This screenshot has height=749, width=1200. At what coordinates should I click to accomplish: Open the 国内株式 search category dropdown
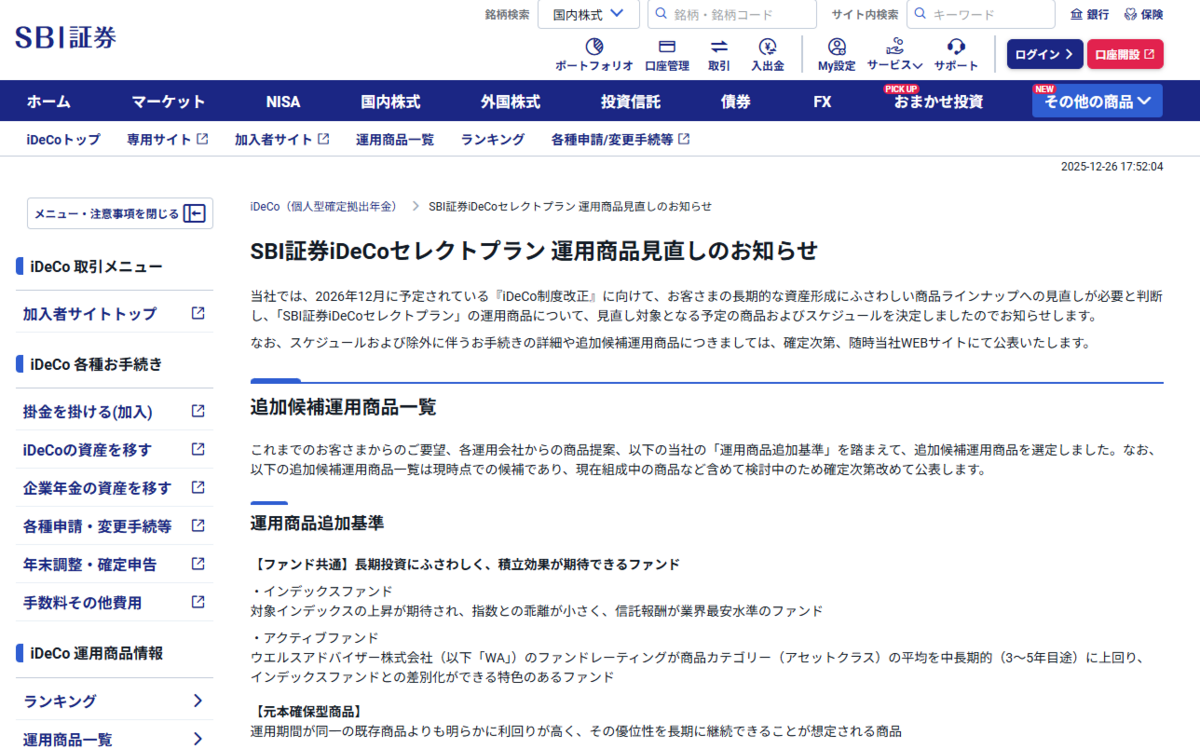click(x=588, y=14)
